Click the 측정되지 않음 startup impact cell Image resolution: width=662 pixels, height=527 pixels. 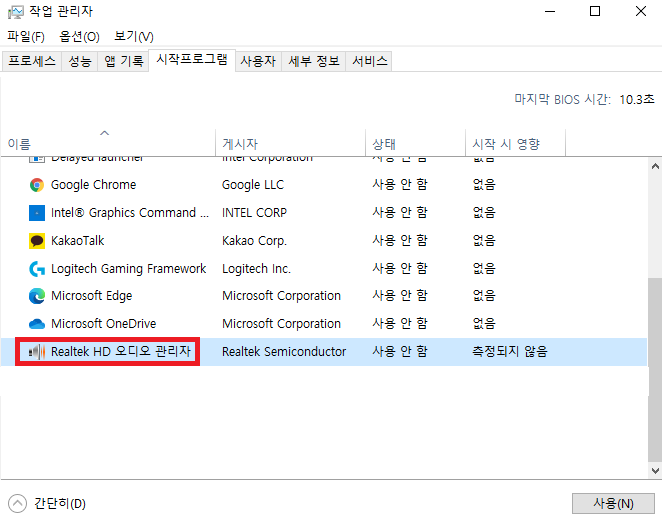tap(510, 351)
